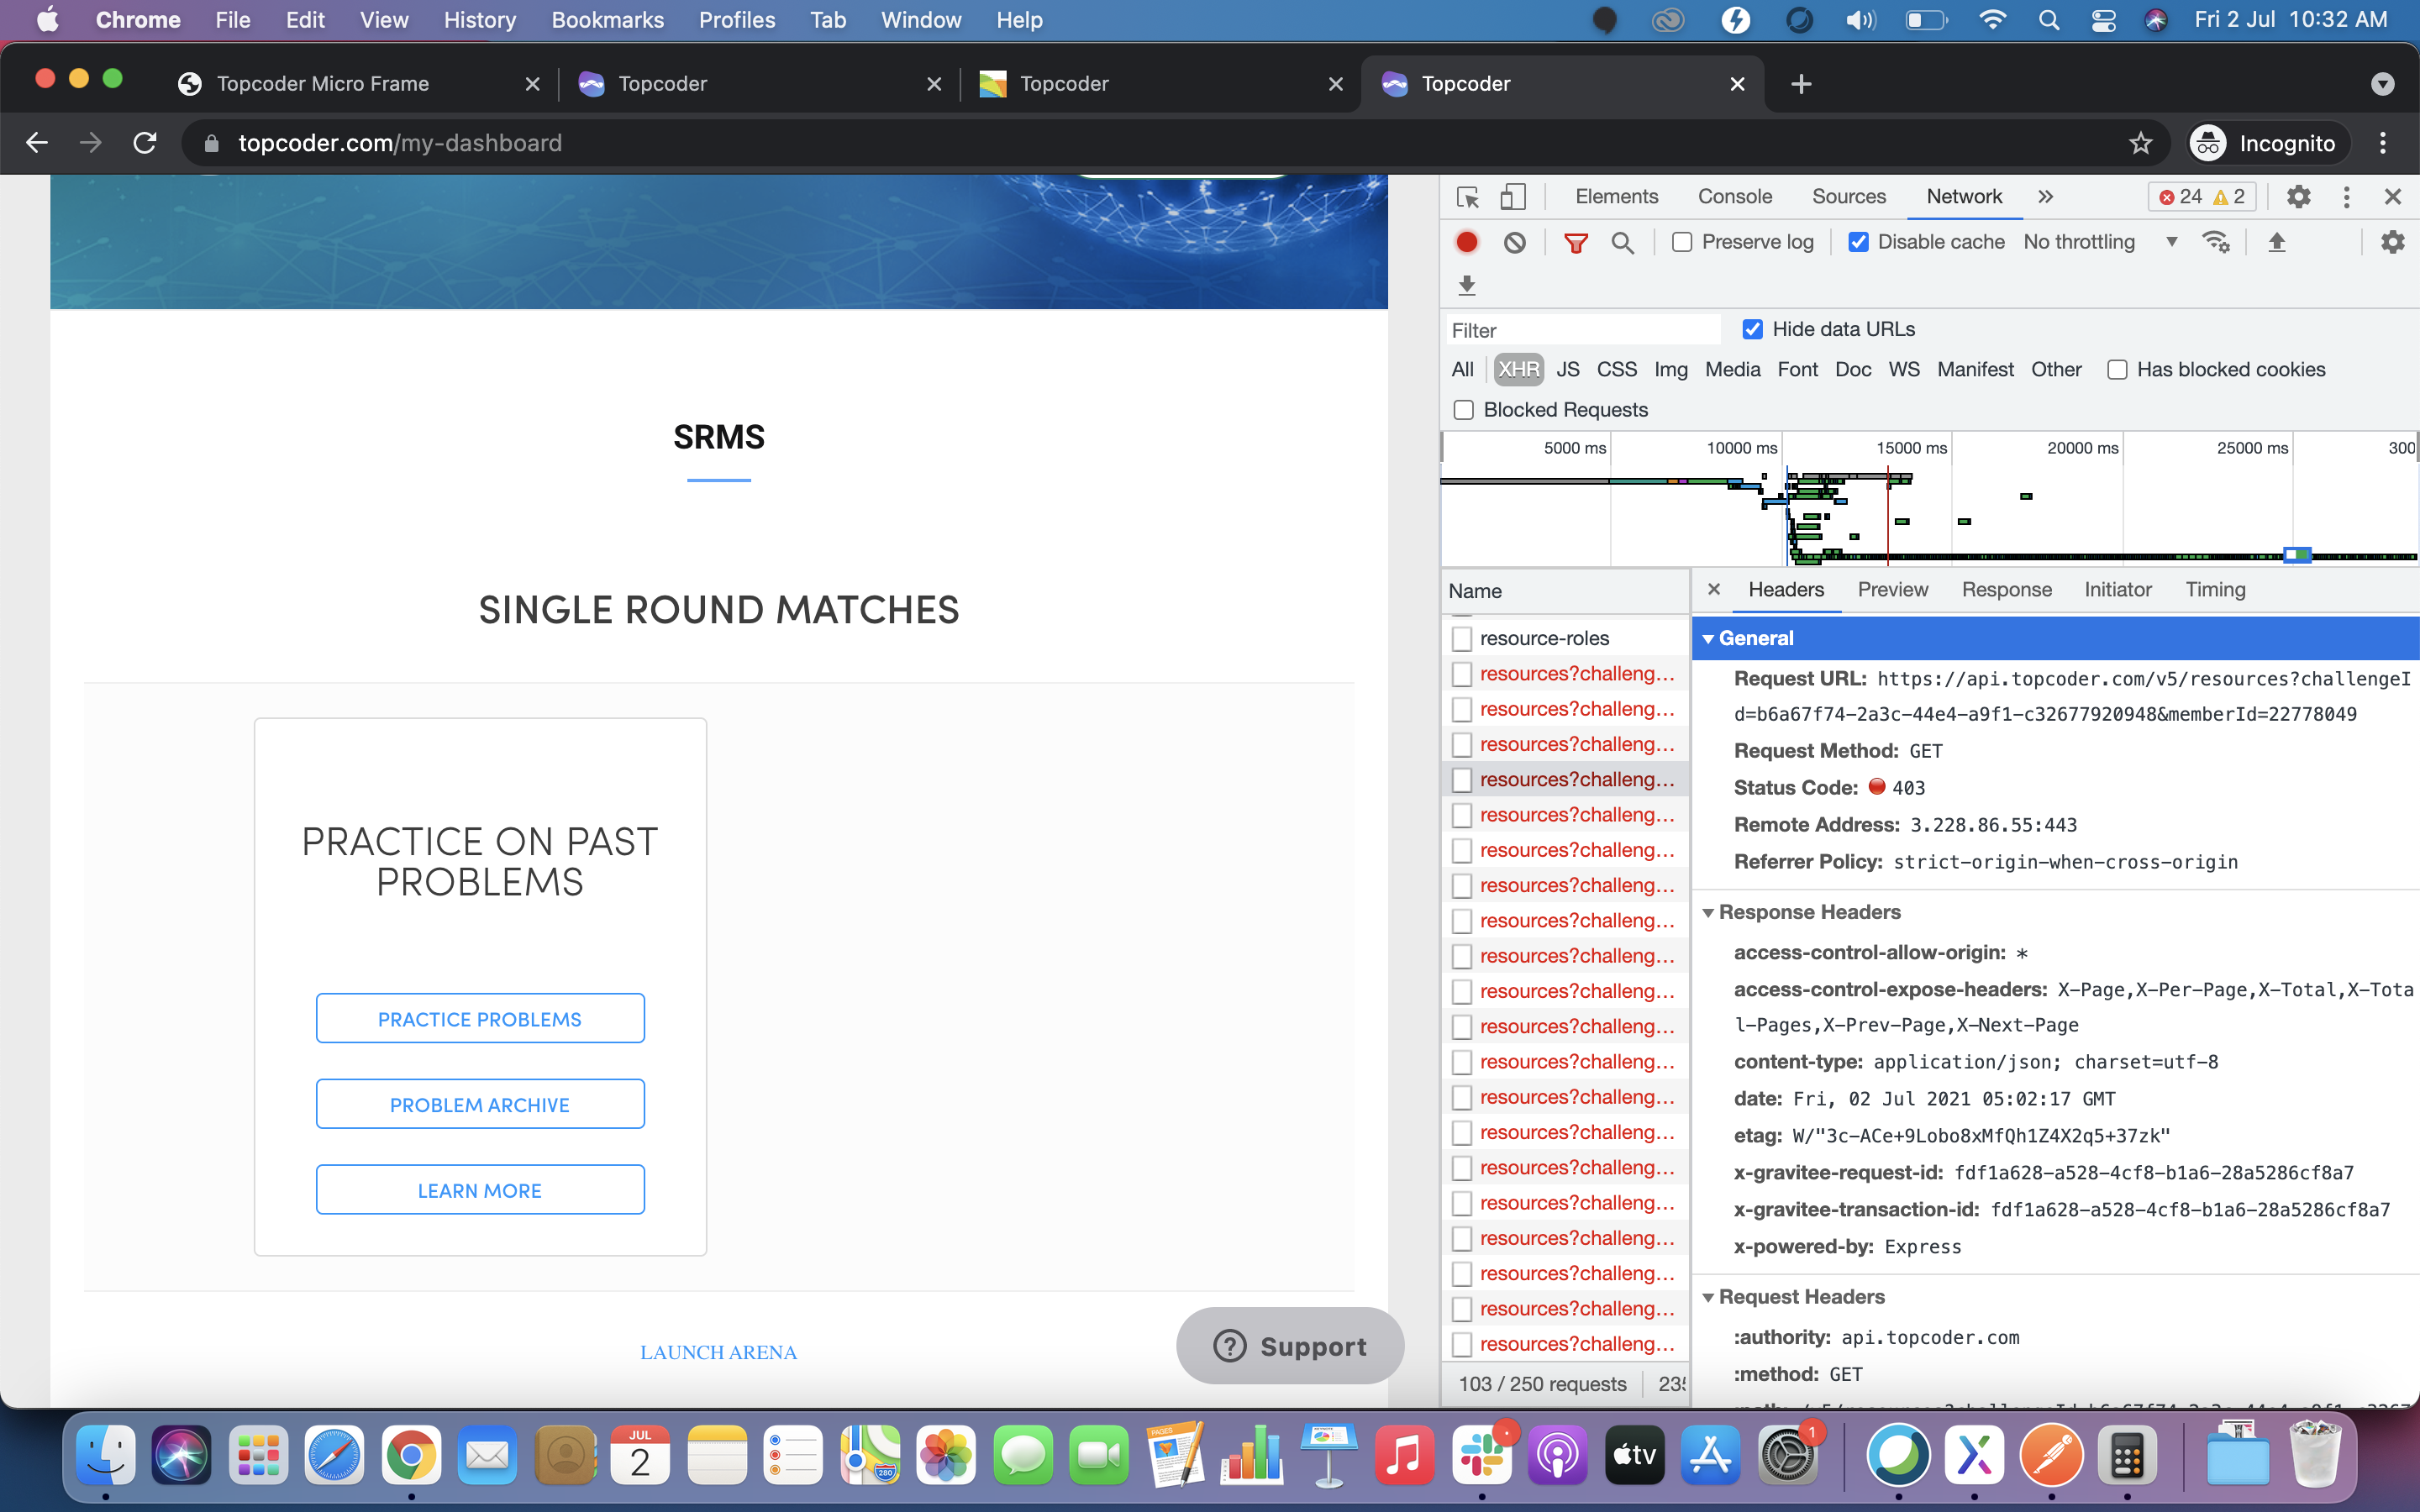The width and height of the screenshot is (2420, 1512).
Task: Click the red record network log icon
Action: coord(1466,242)
